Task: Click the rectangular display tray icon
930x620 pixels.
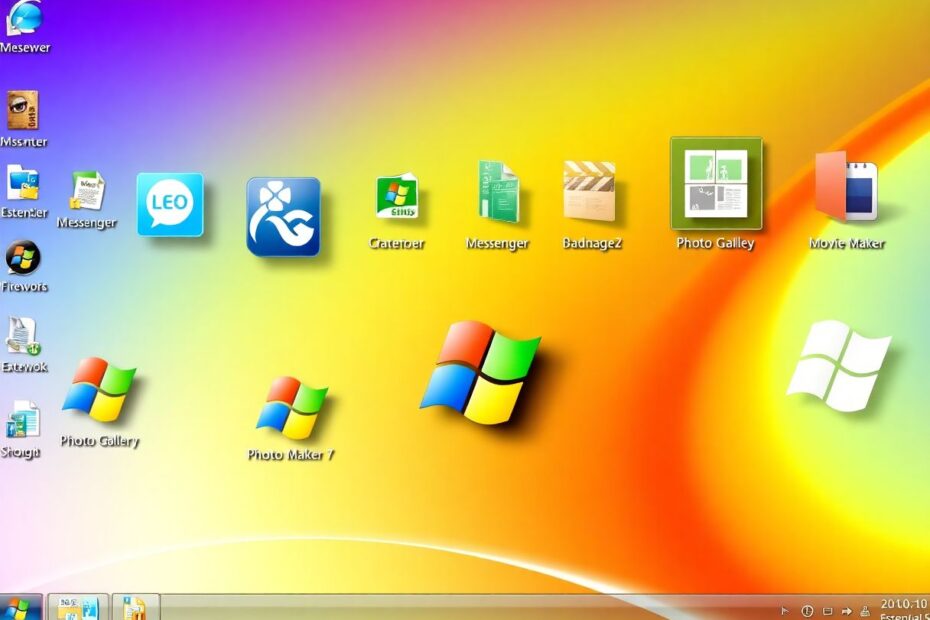Action: [827, 611]
